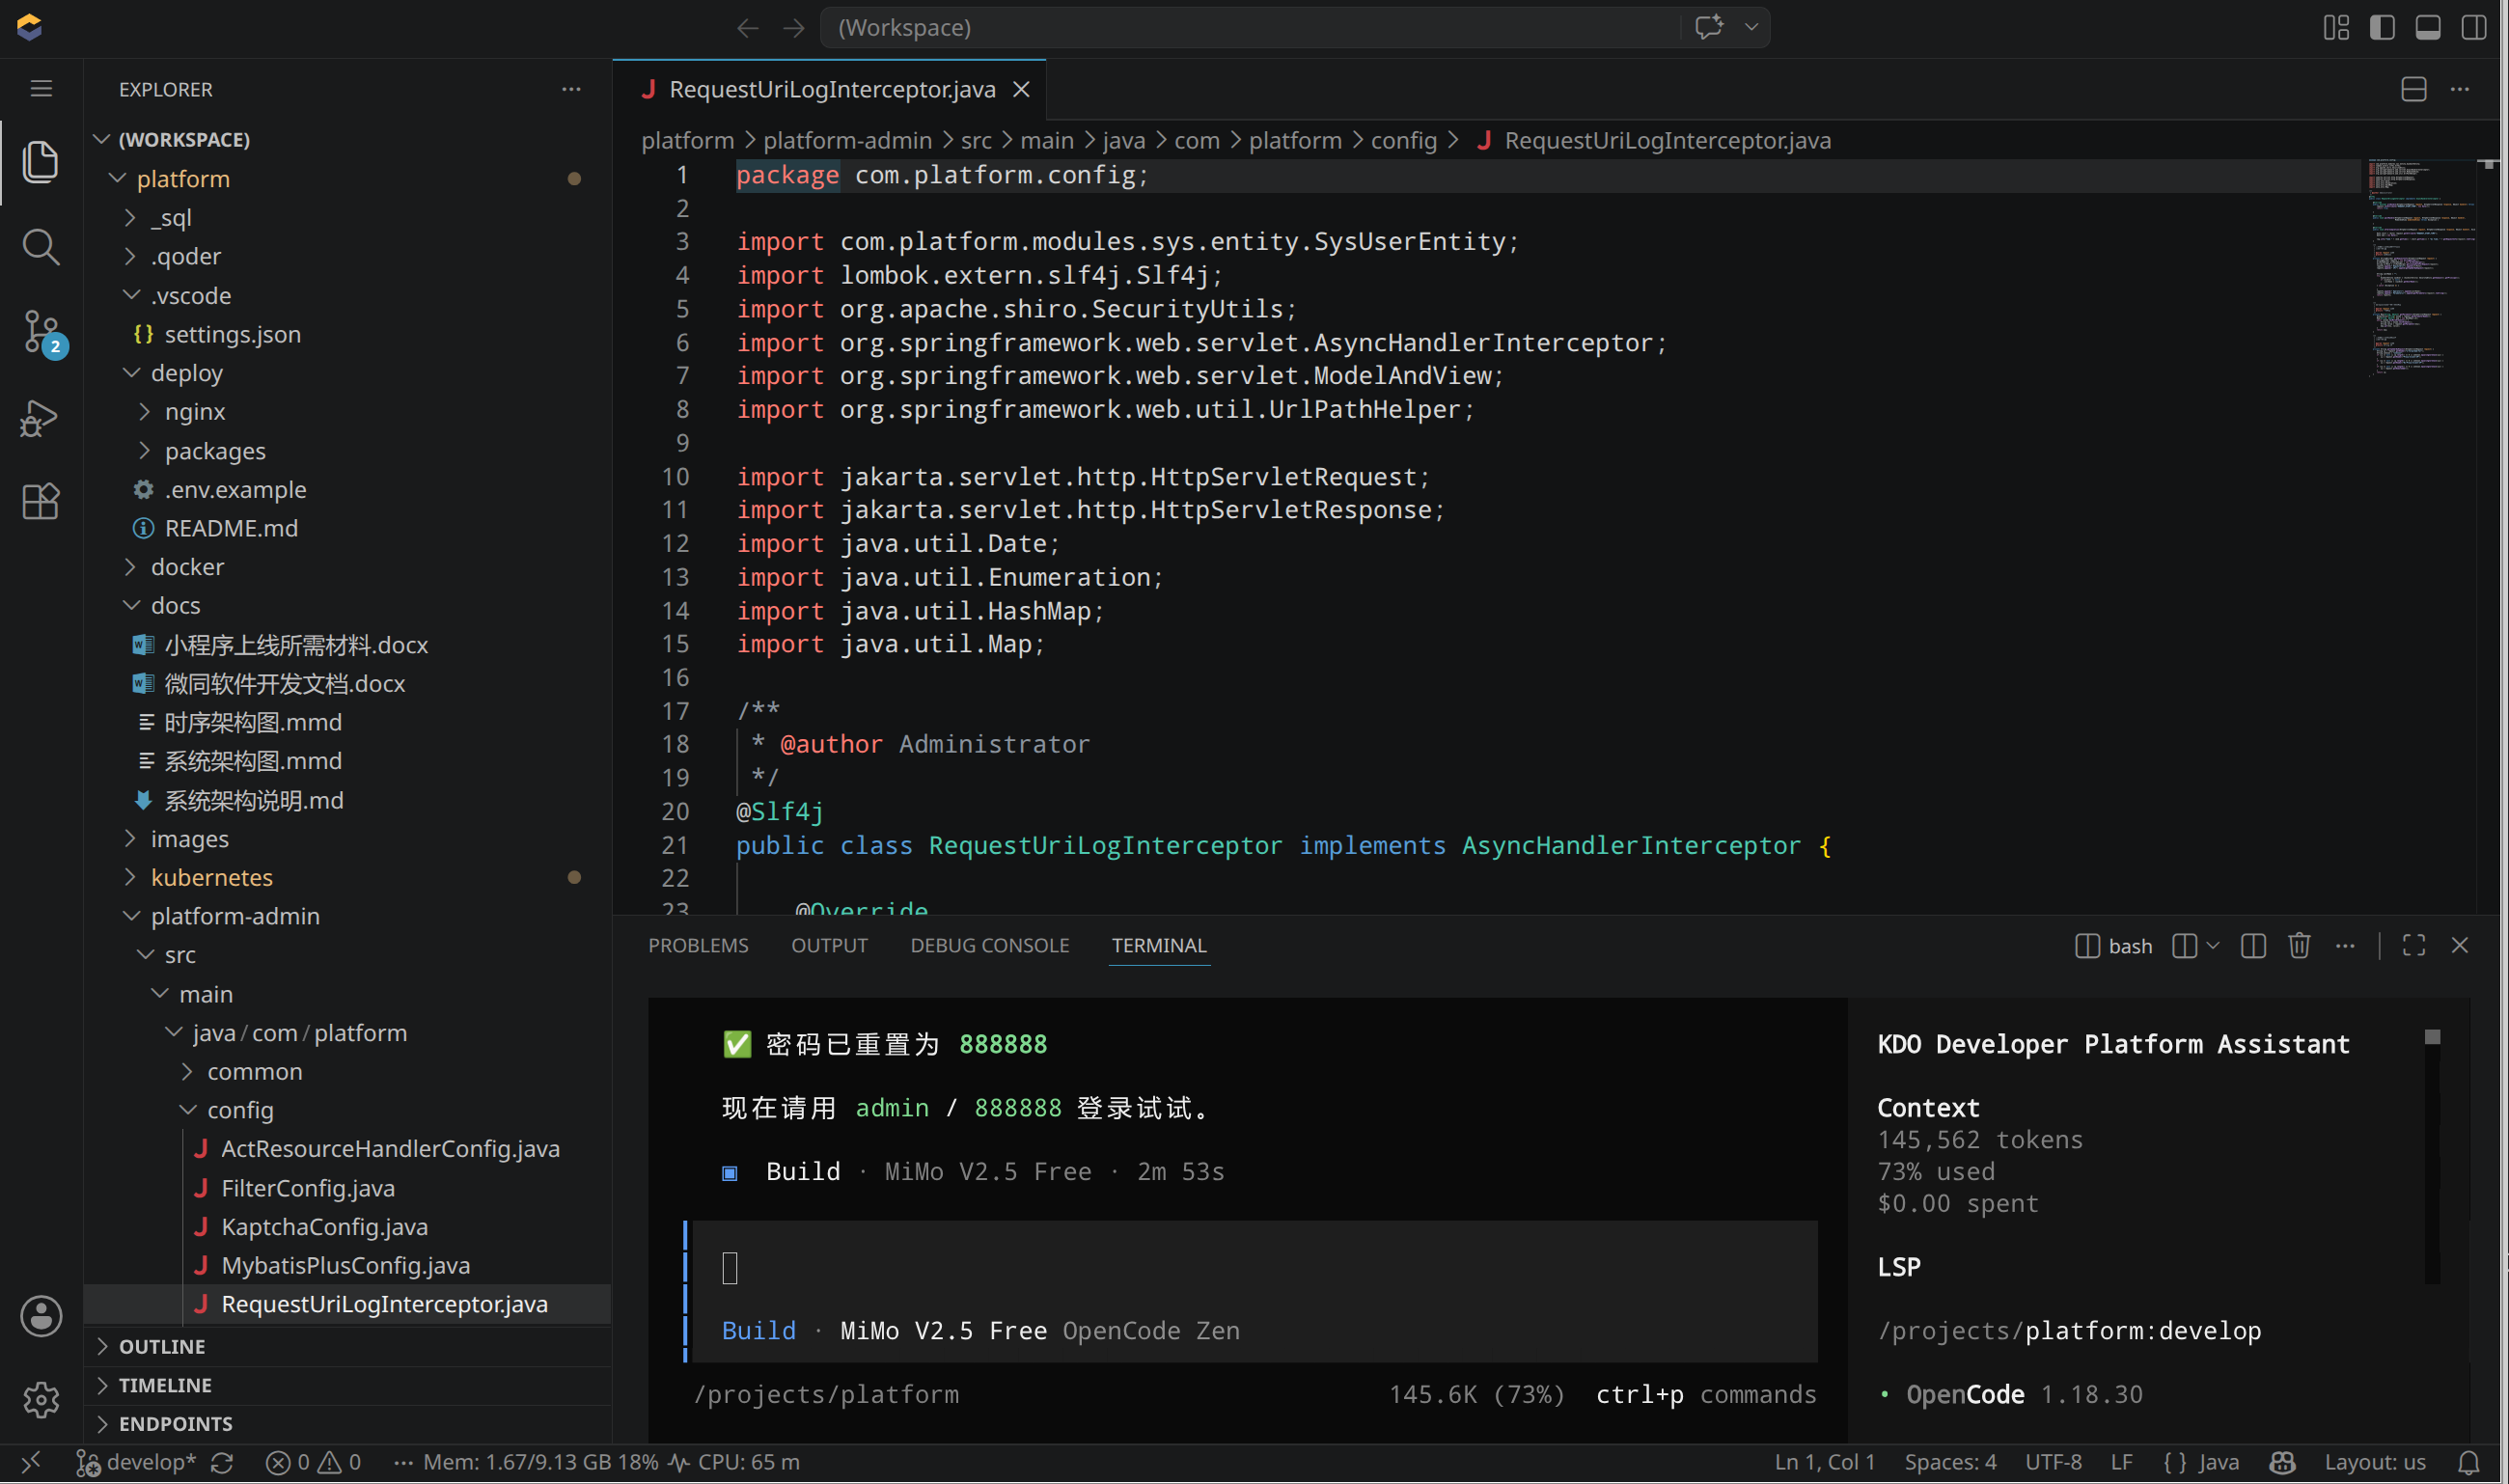Open Explorer views and more actions menu

tap(571, 89)
